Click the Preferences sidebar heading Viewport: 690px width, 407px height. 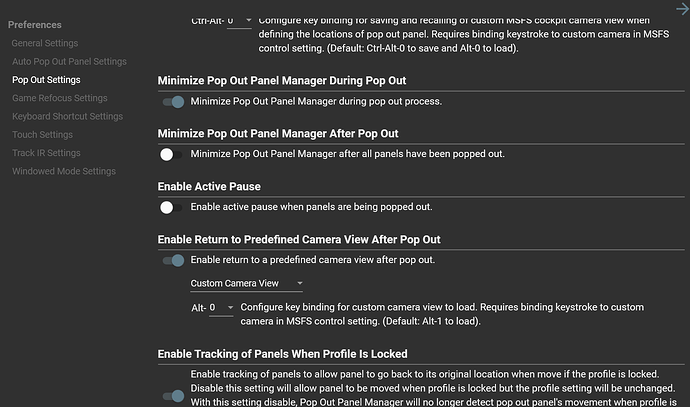pyautogui.click(x=35, y=24)
